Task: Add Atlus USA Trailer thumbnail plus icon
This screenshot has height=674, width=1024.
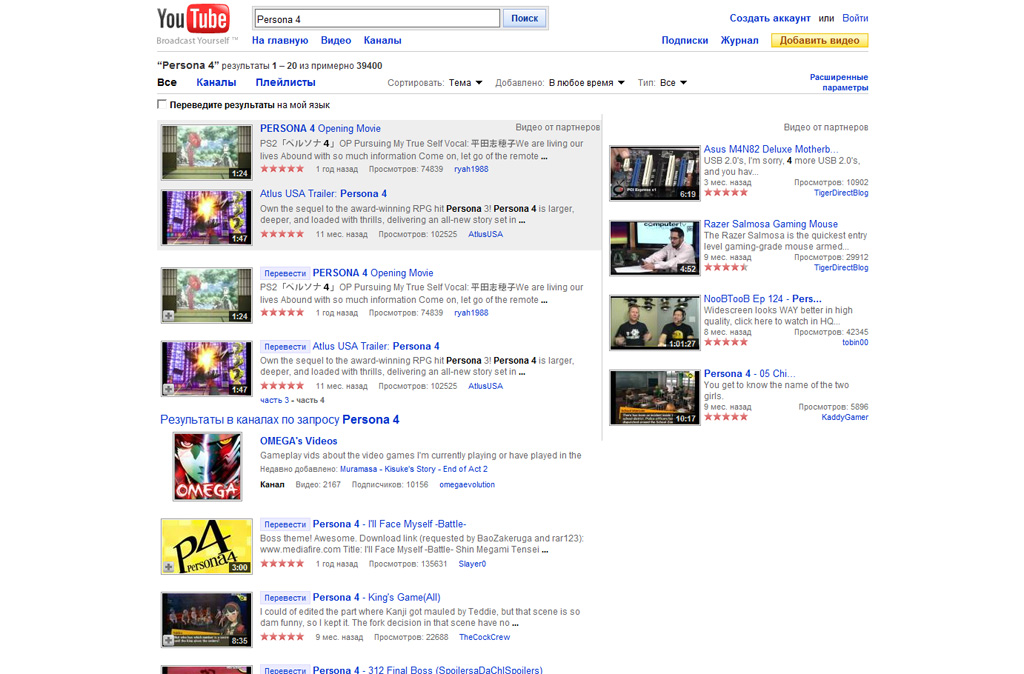Action: [168, 389]
